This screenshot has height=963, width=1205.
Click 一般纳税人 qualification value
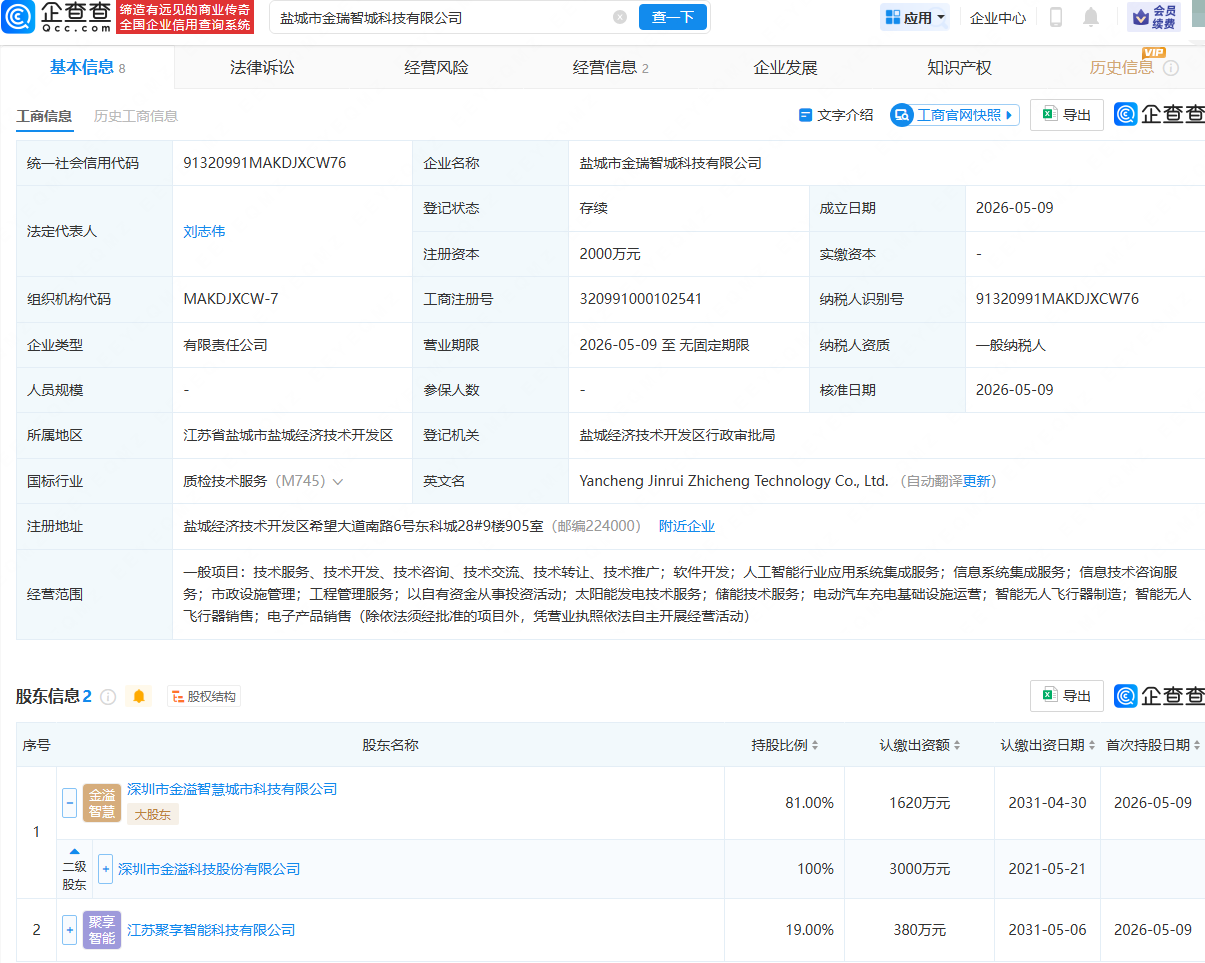pos(1011,345)
